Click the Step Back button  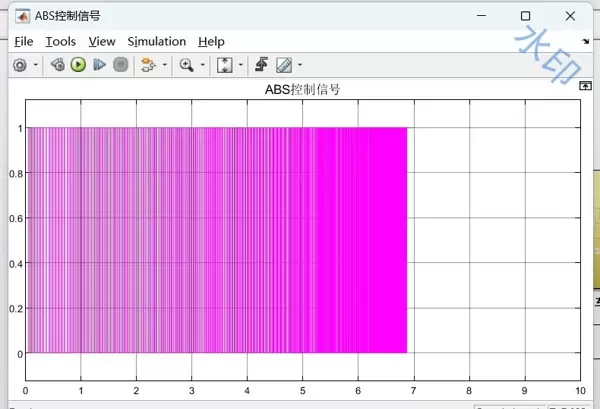tap(57, 65)
